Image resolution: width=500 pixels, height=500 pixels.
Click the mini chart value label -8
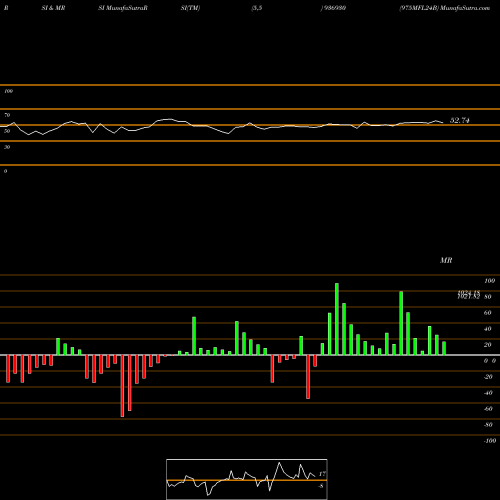(x=321, y=486)
